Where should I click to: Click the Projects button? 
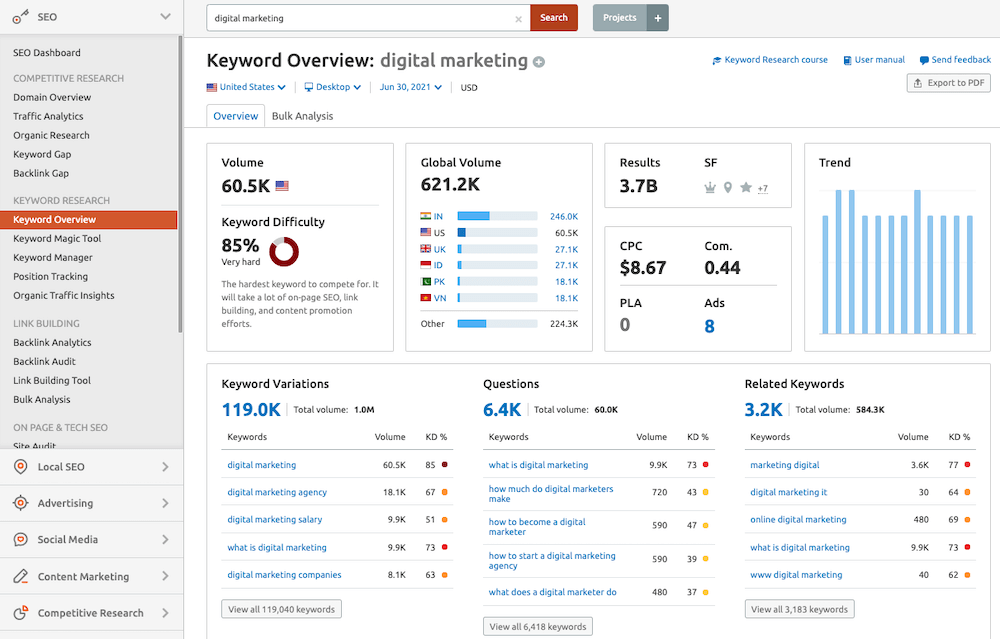coord(620,18)
